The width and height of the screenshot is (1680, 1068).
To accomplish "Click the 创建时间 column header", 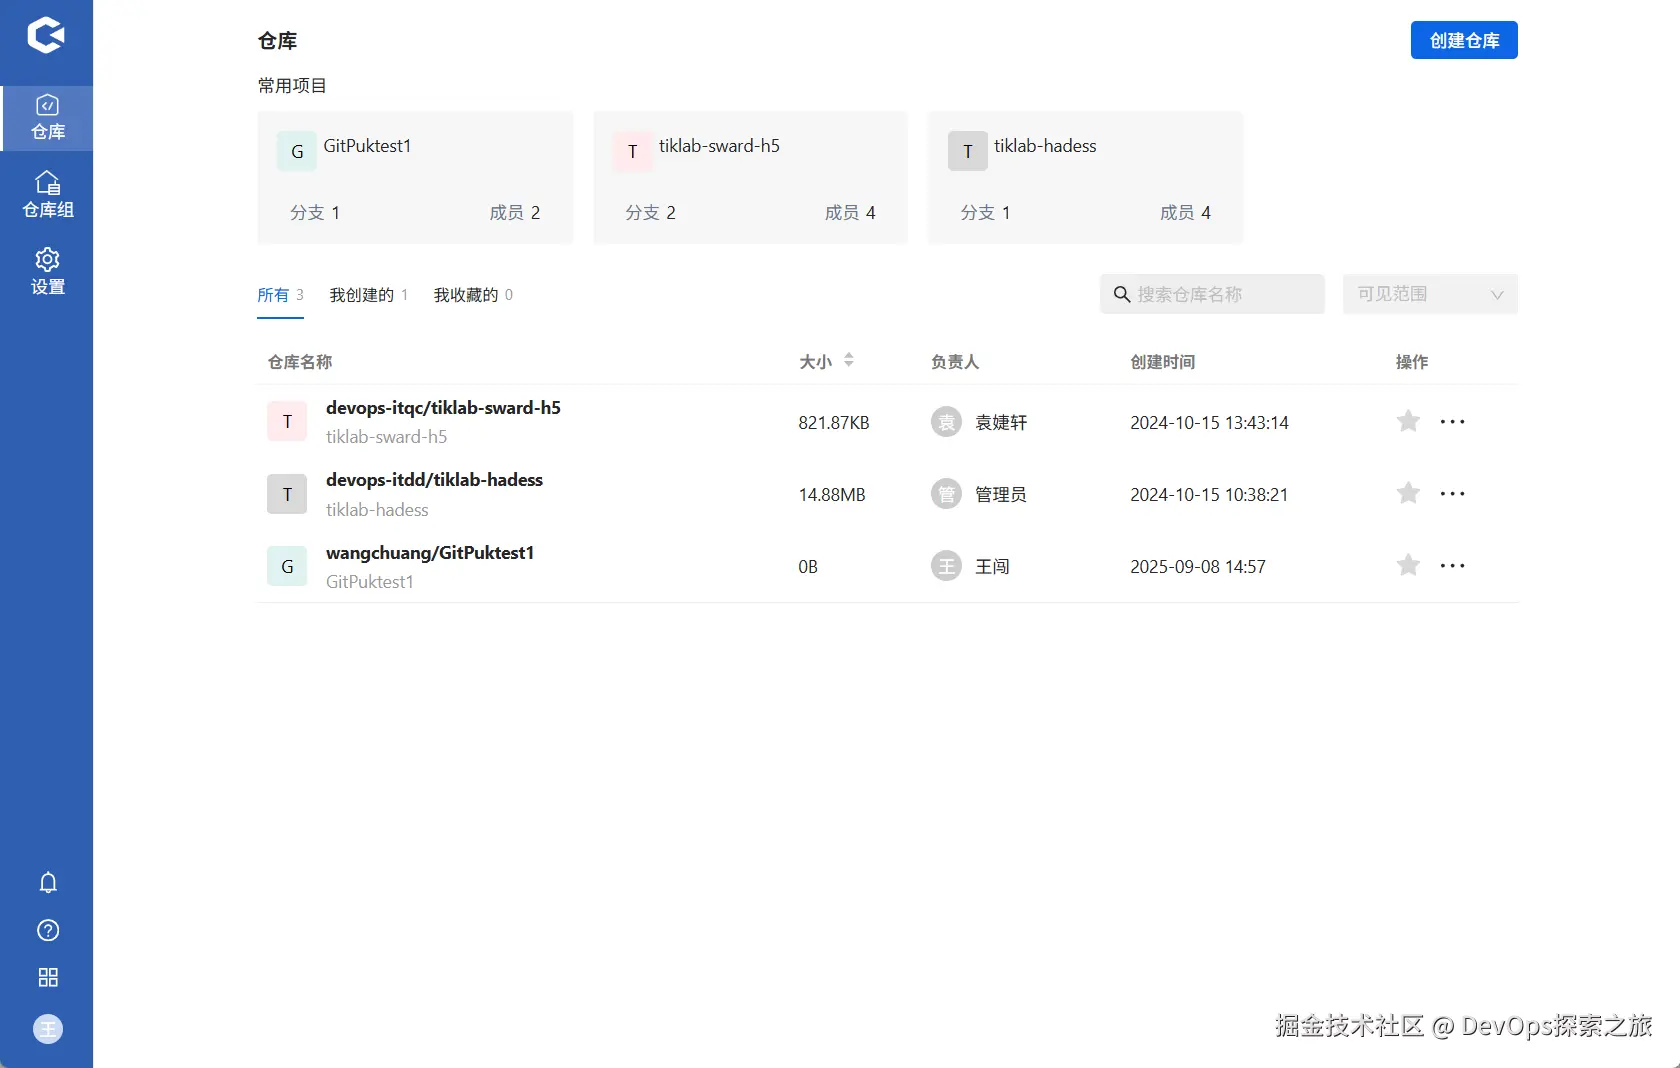I will tap(1163, 362).
